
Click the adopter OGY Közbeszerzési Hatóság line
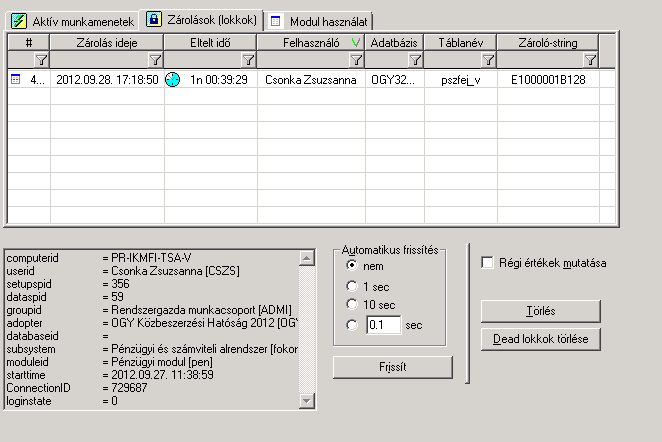152,323
